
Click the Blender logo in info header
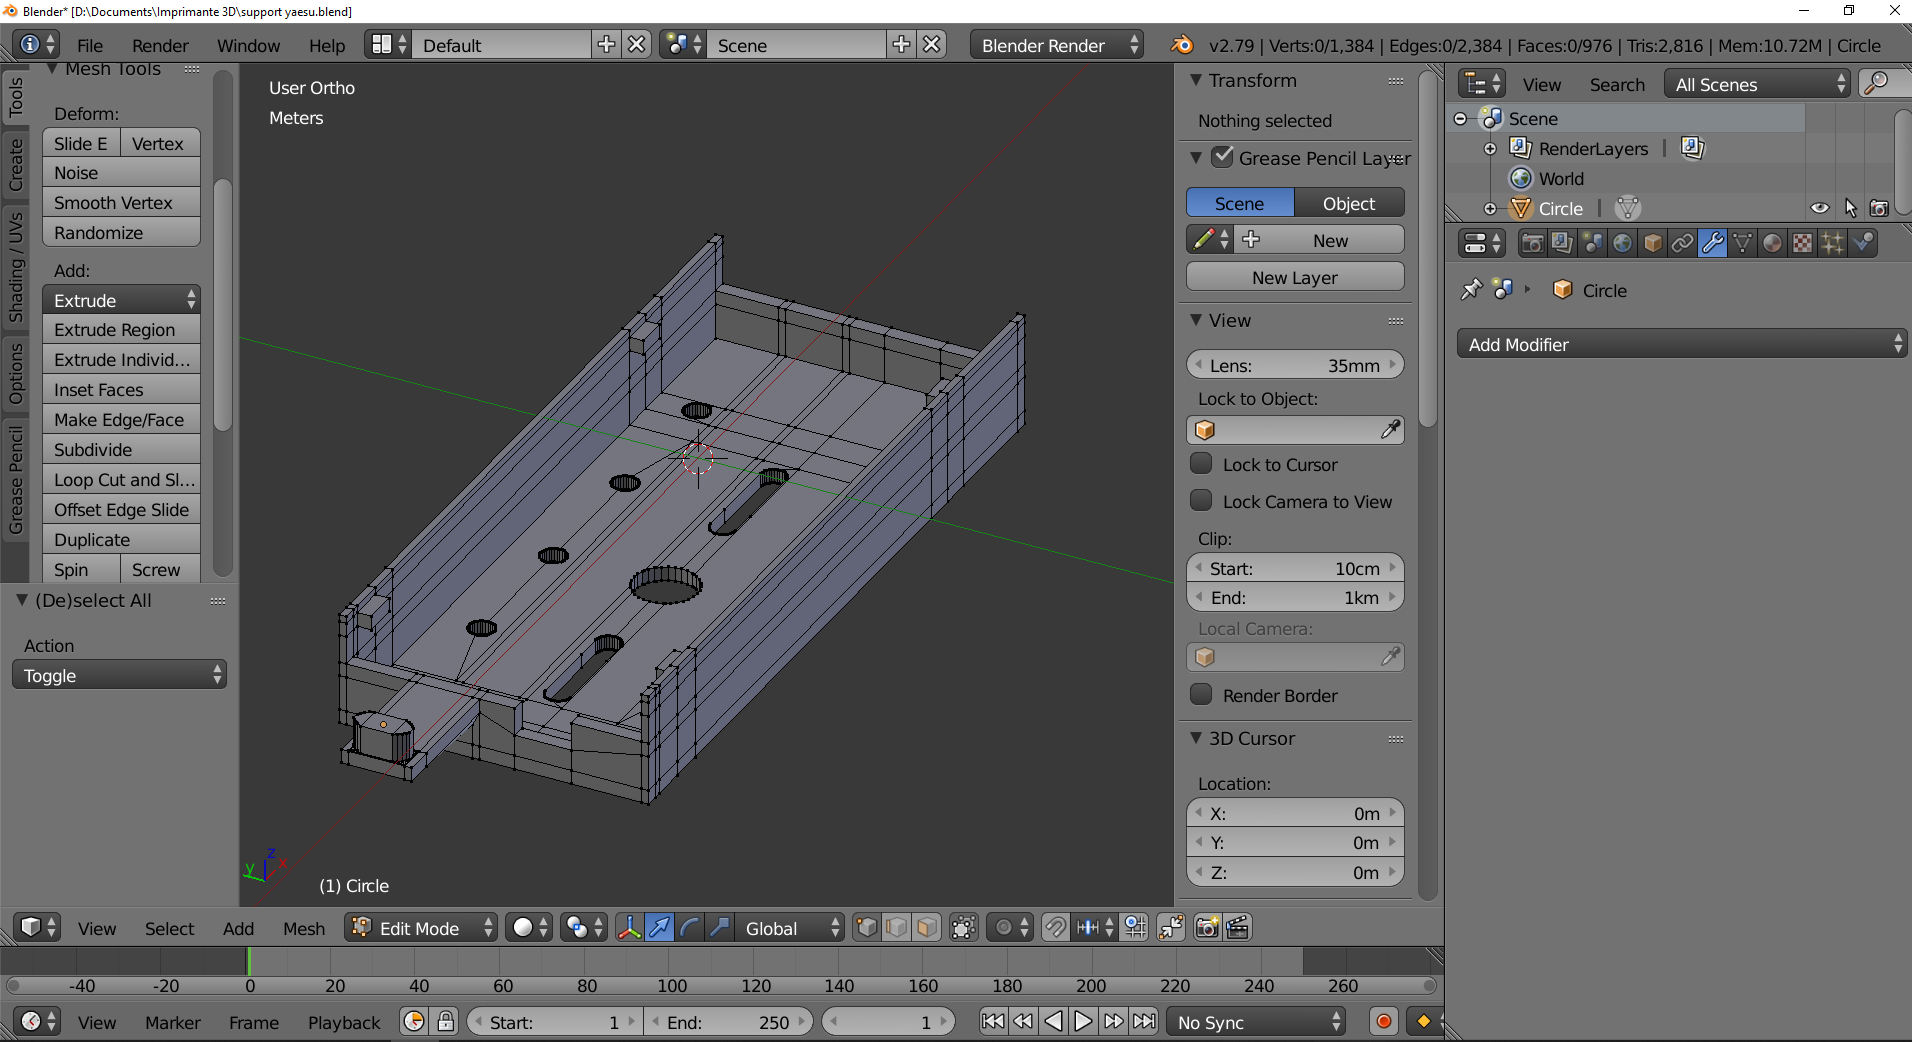[1182, 45]
